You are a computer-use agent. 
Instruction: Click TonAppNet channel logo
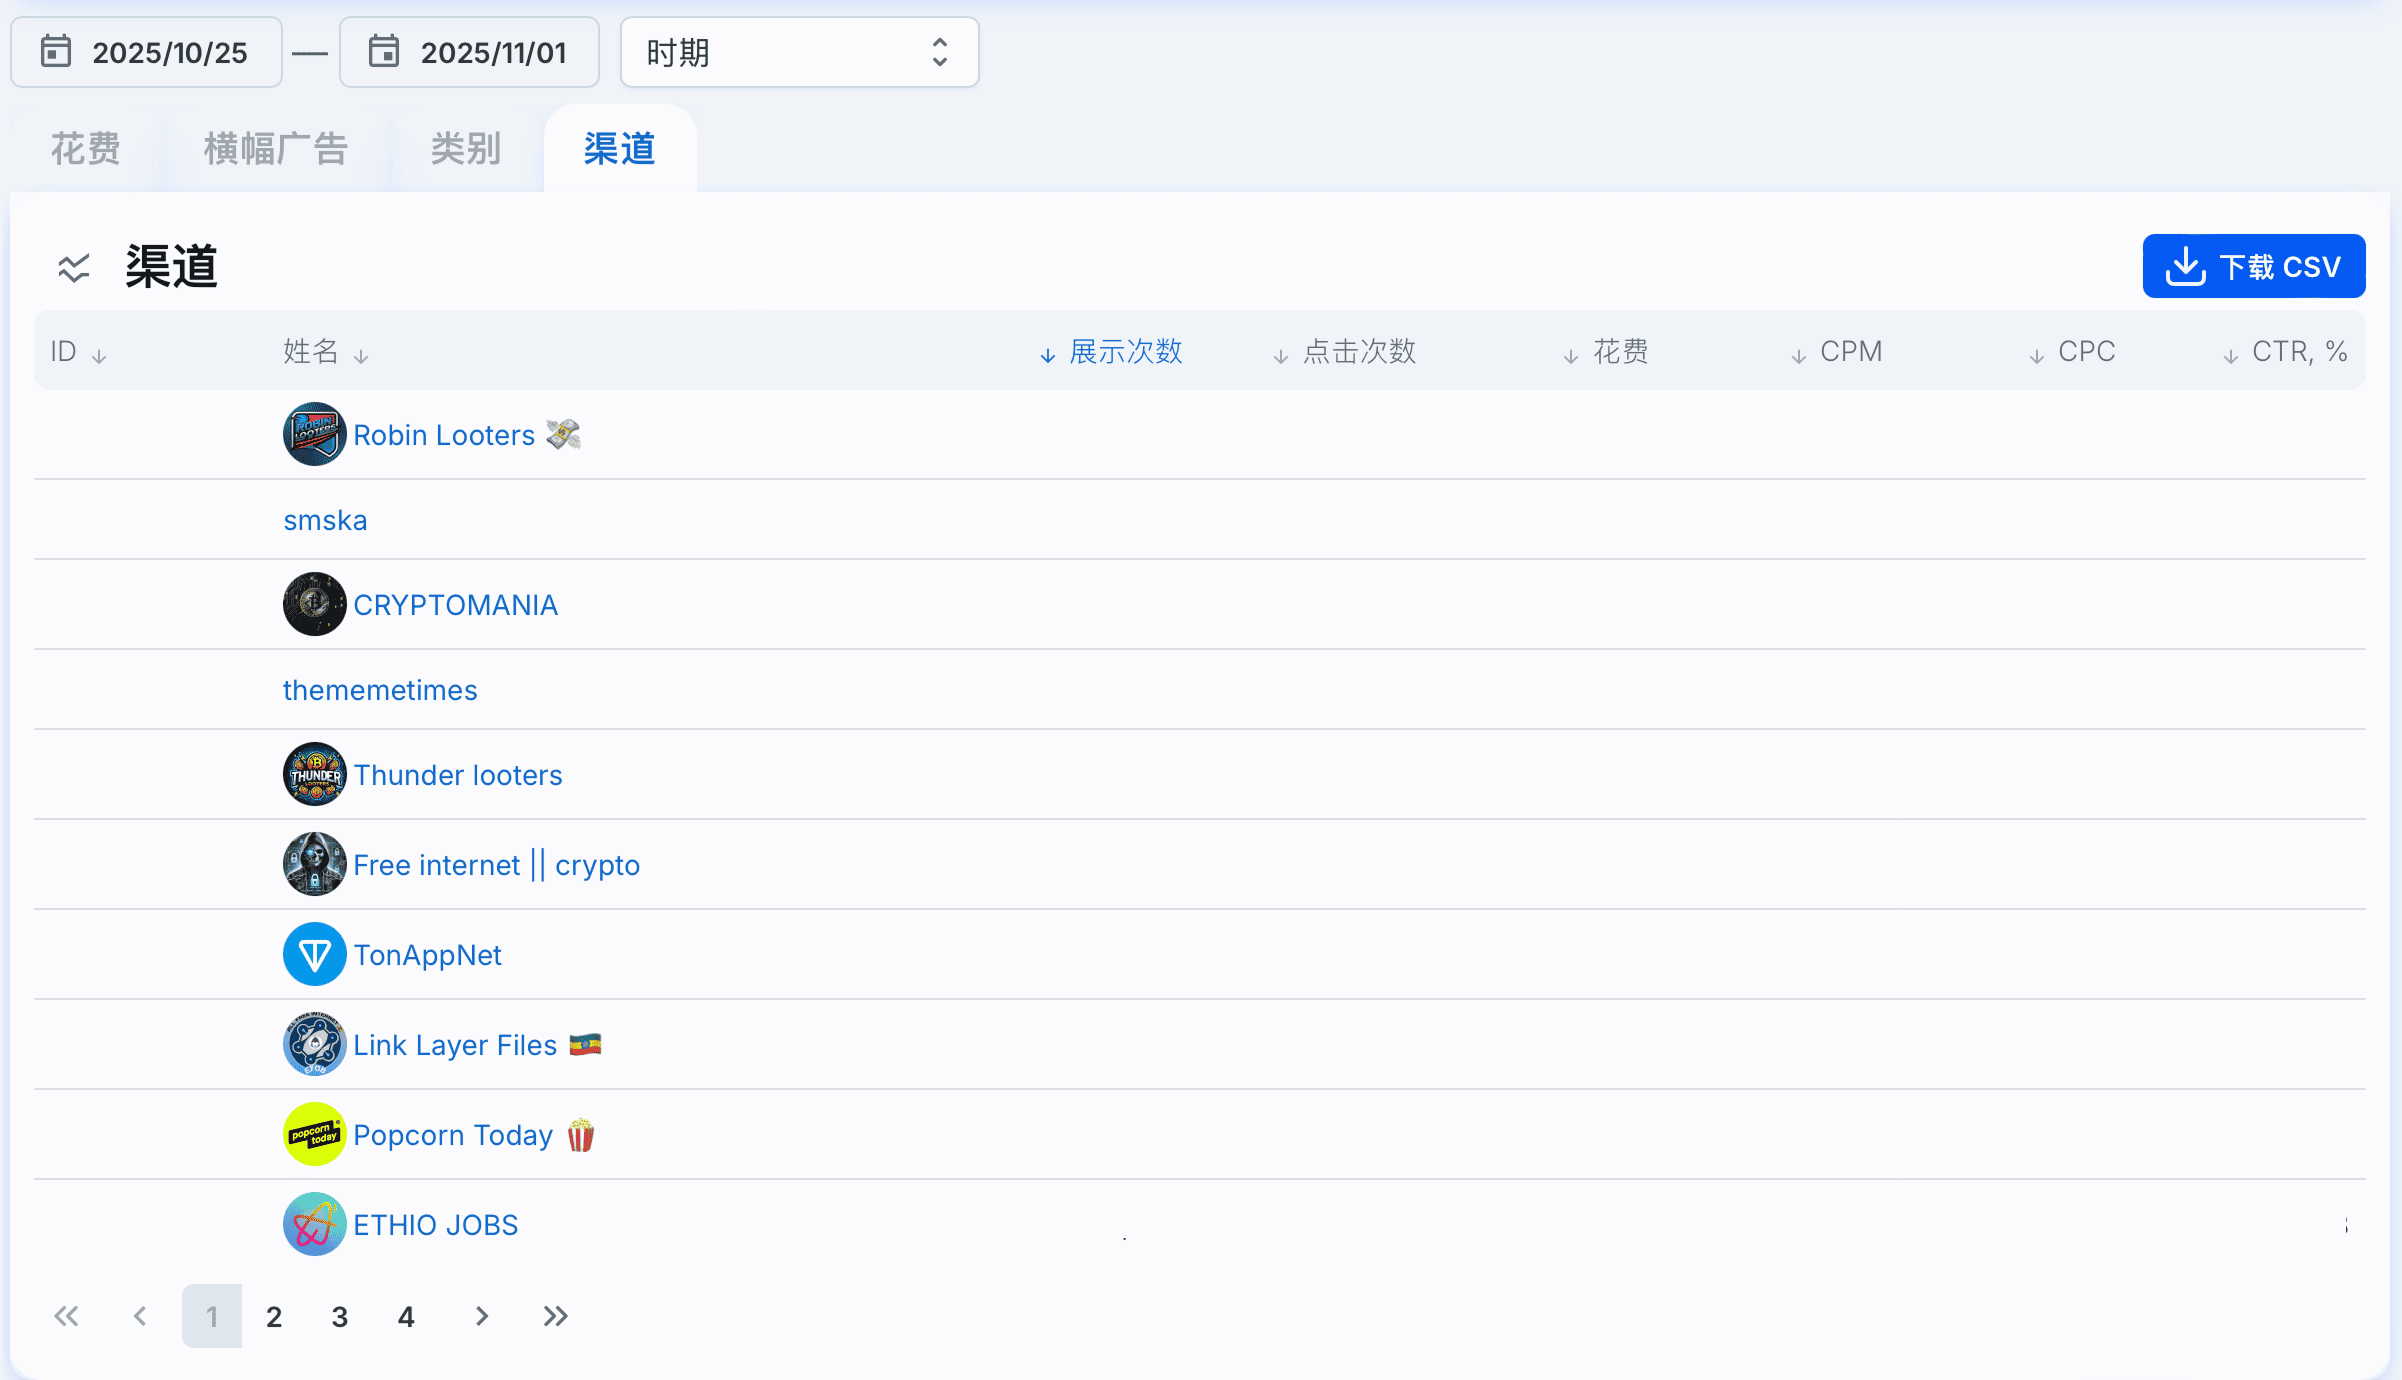(x=314, y=955)
